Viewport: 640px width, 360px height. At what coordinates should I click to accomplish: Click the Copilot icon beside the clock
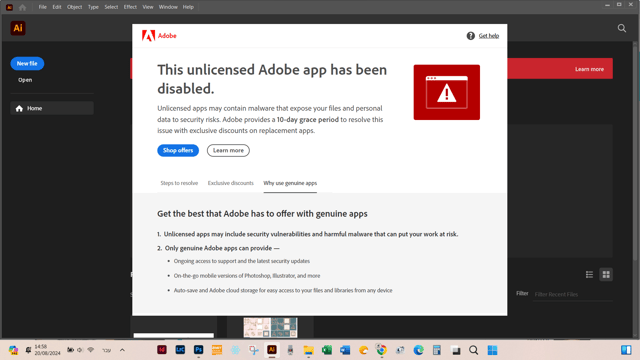(13, 350)
